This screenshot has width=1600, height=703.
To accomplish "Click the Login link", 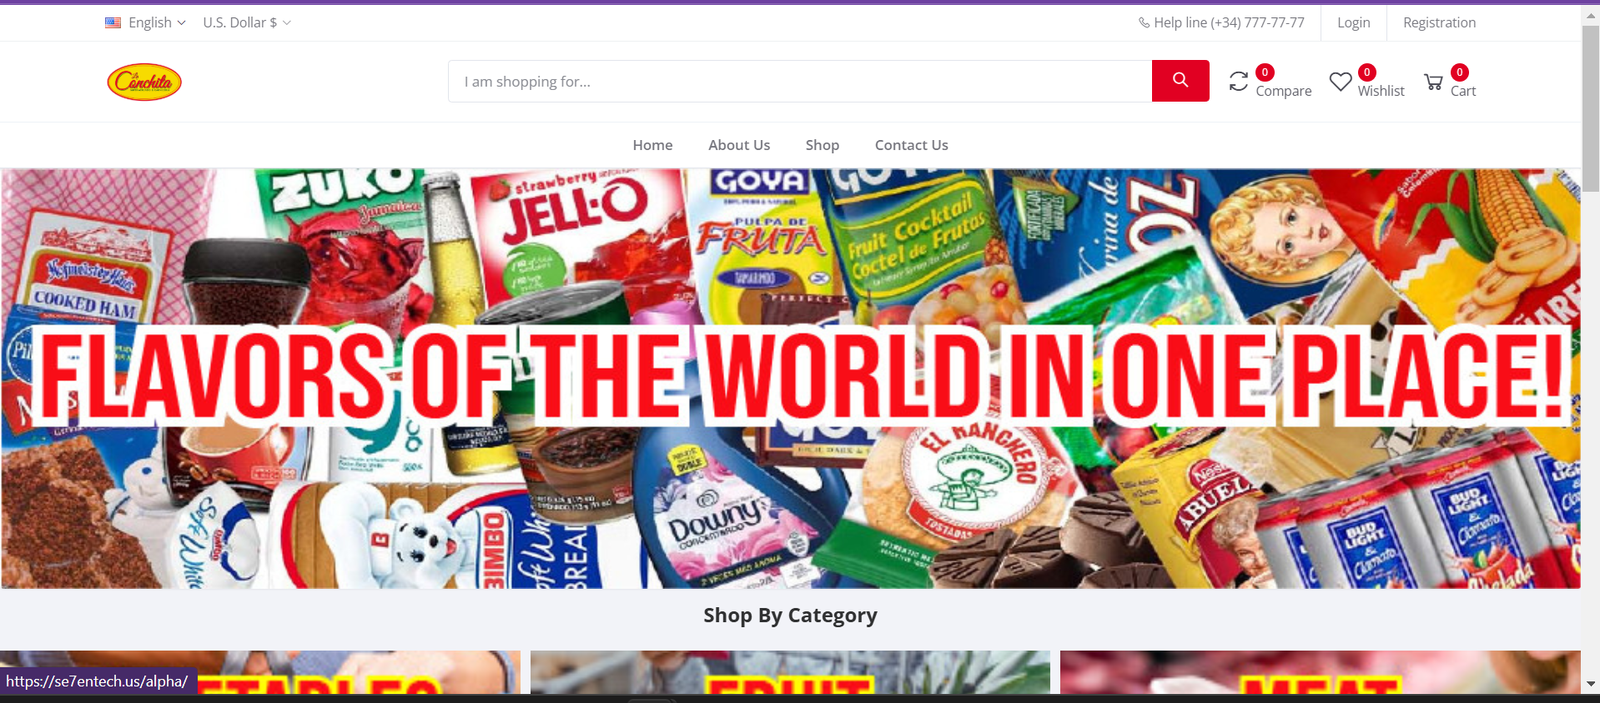I will pyautogui.click(x=1353, y=22).
